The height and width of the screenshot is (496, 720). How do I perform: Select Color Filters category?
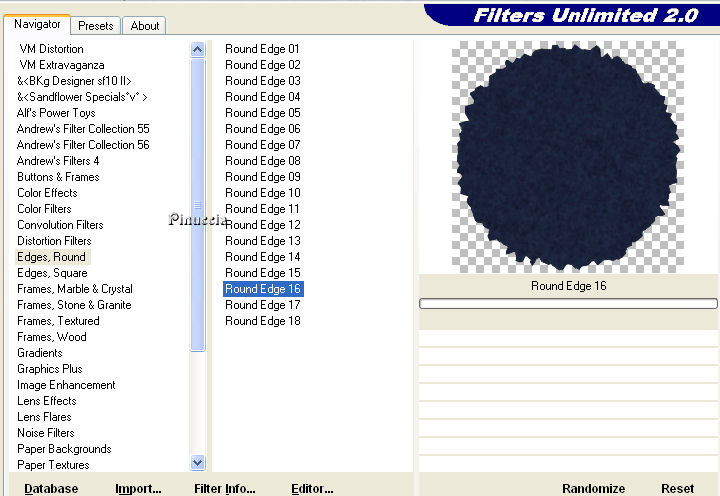click(44, 209)
